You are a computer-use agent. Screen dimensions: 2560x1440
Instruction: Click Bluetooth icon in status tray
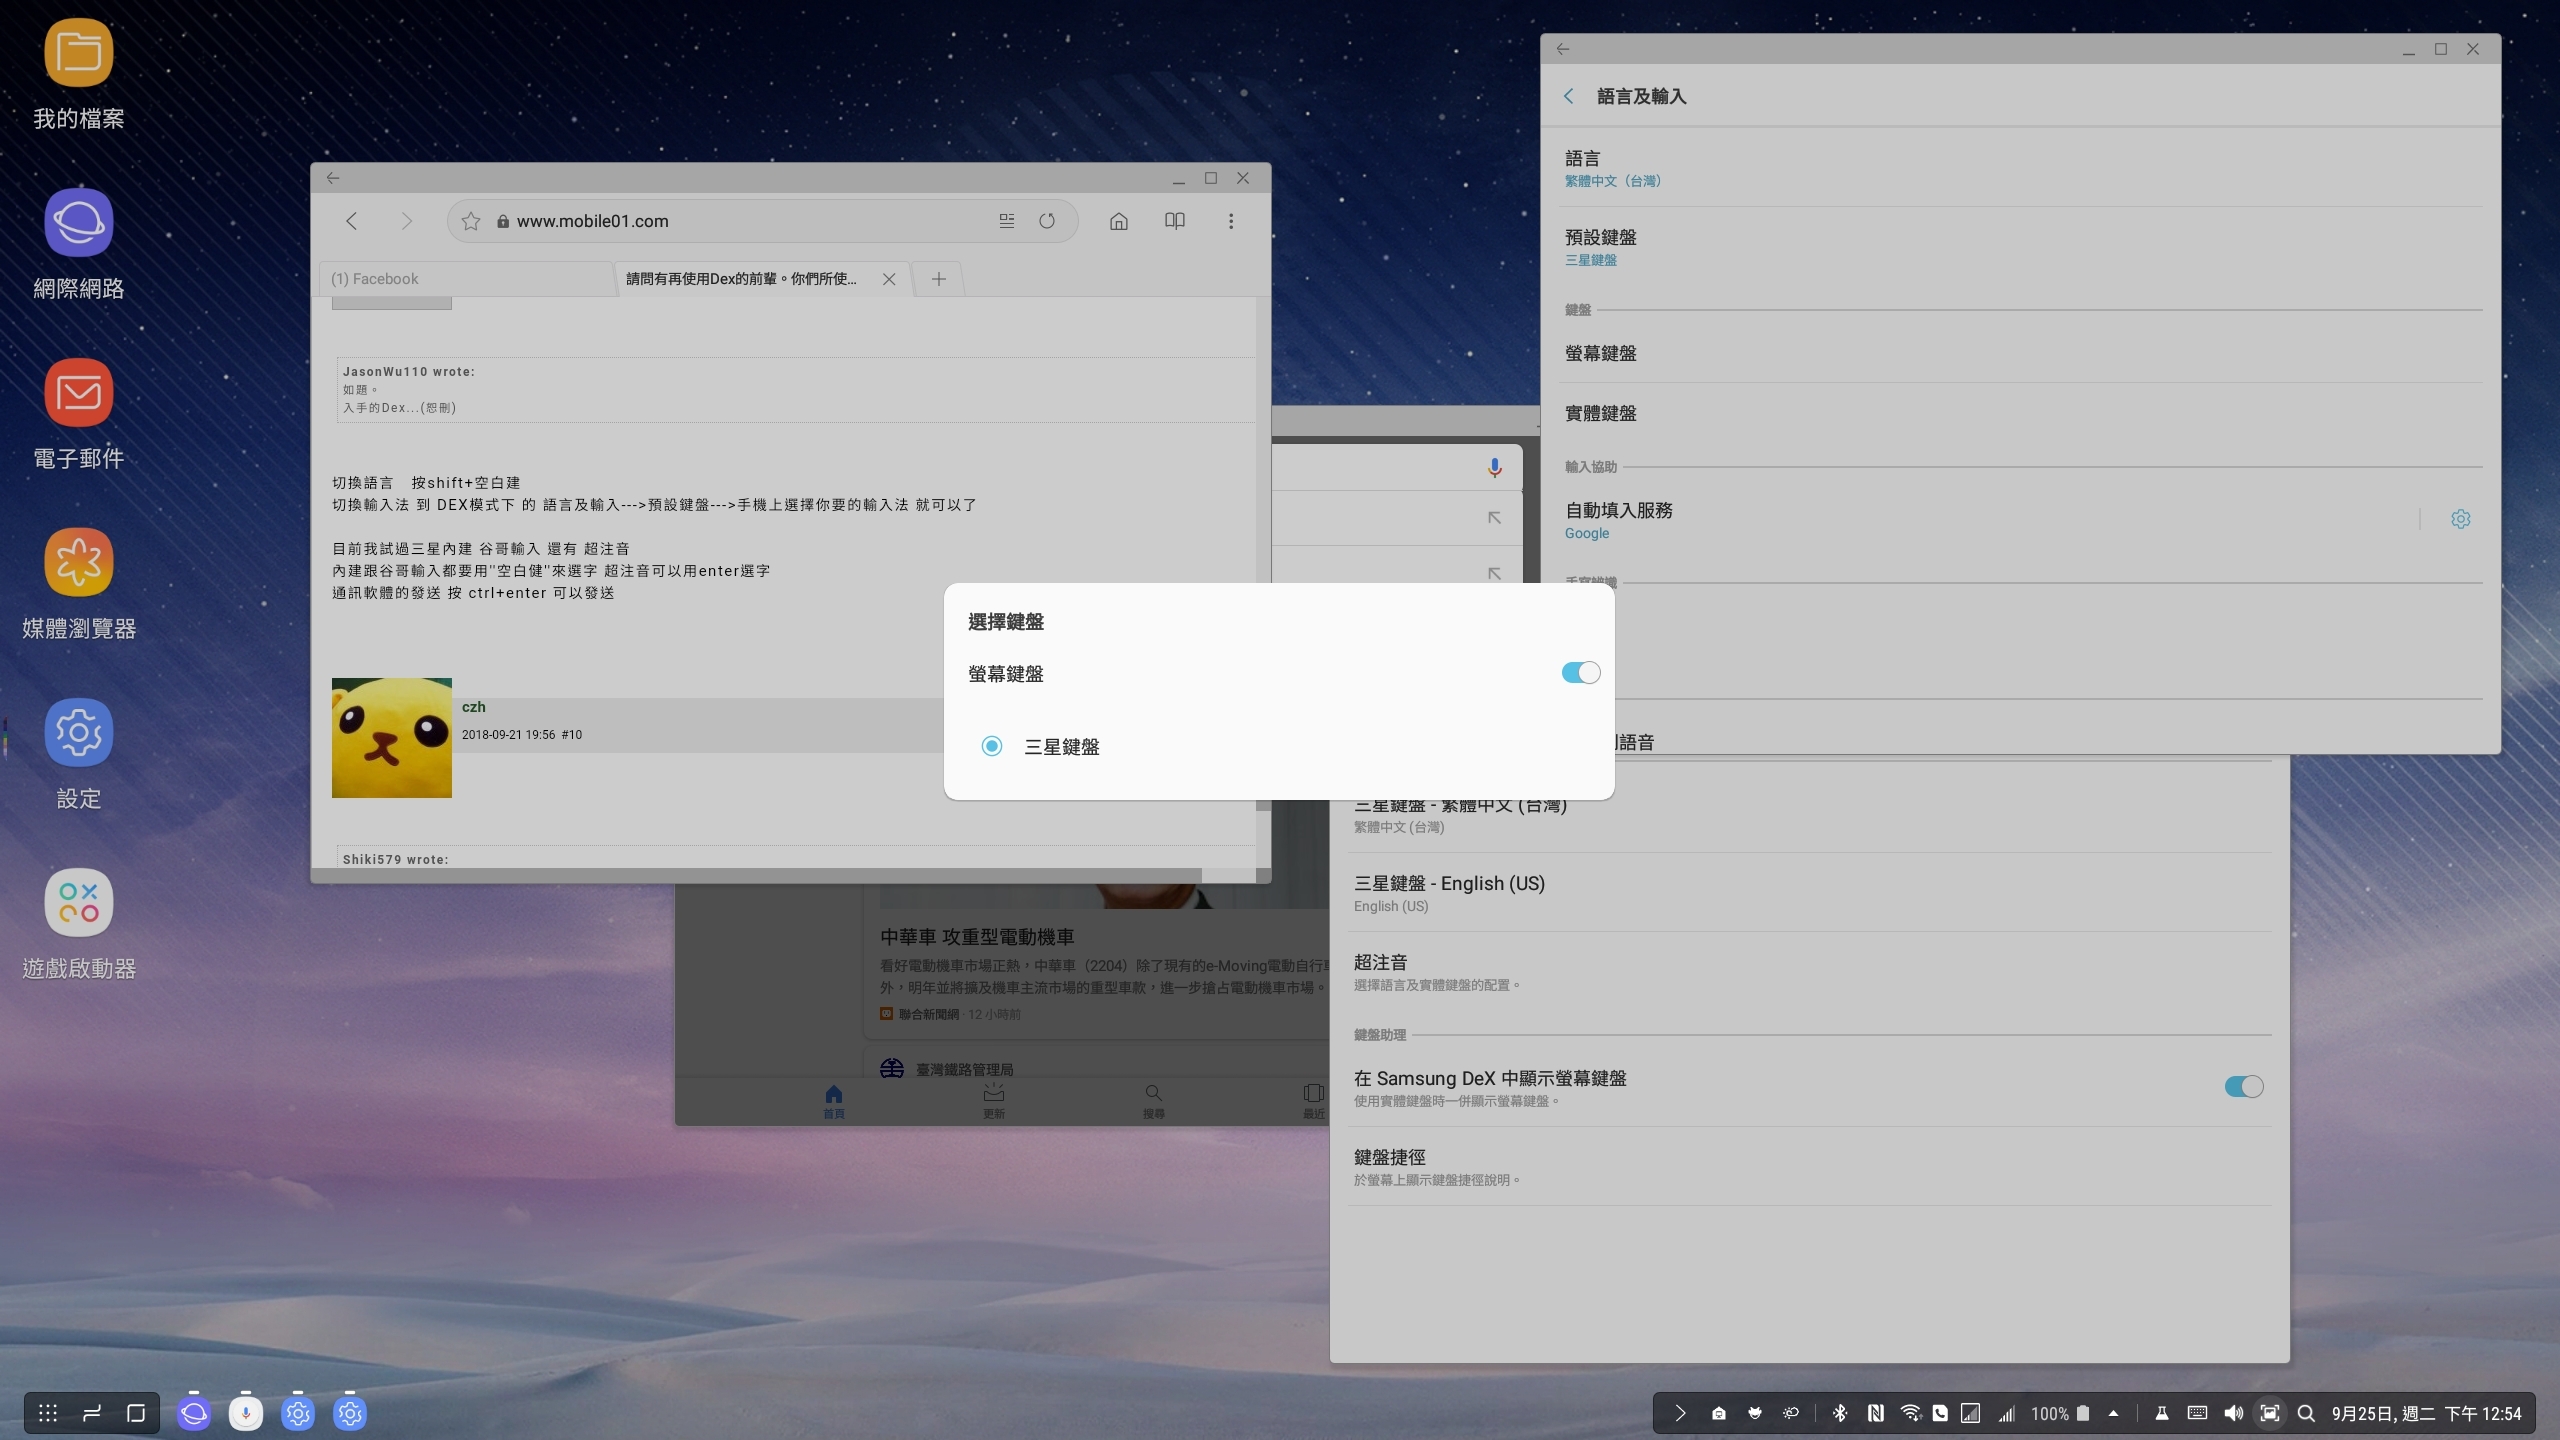click(x=1840, y=1413)
